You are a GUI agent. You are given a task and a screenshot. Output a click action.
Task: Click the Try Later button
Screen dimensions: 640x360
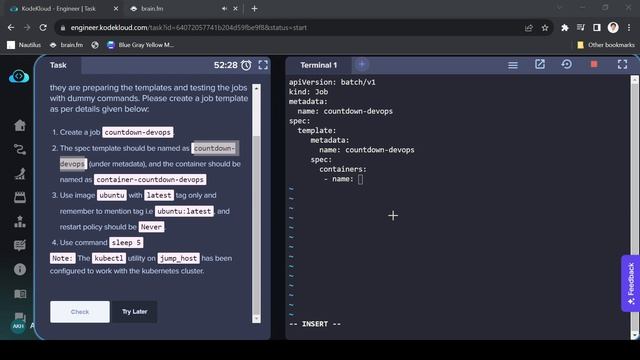tap(134, 312)
